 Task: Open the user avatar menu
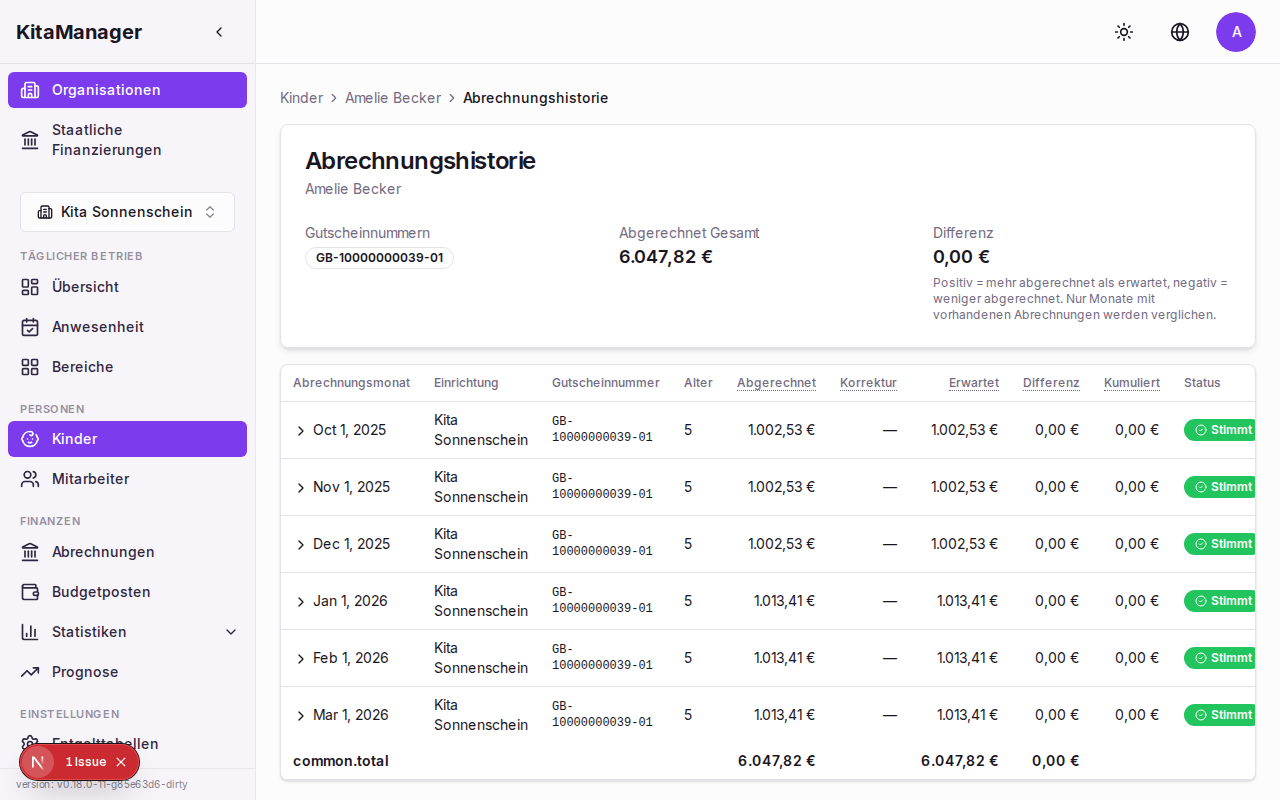pos(1236,32)
